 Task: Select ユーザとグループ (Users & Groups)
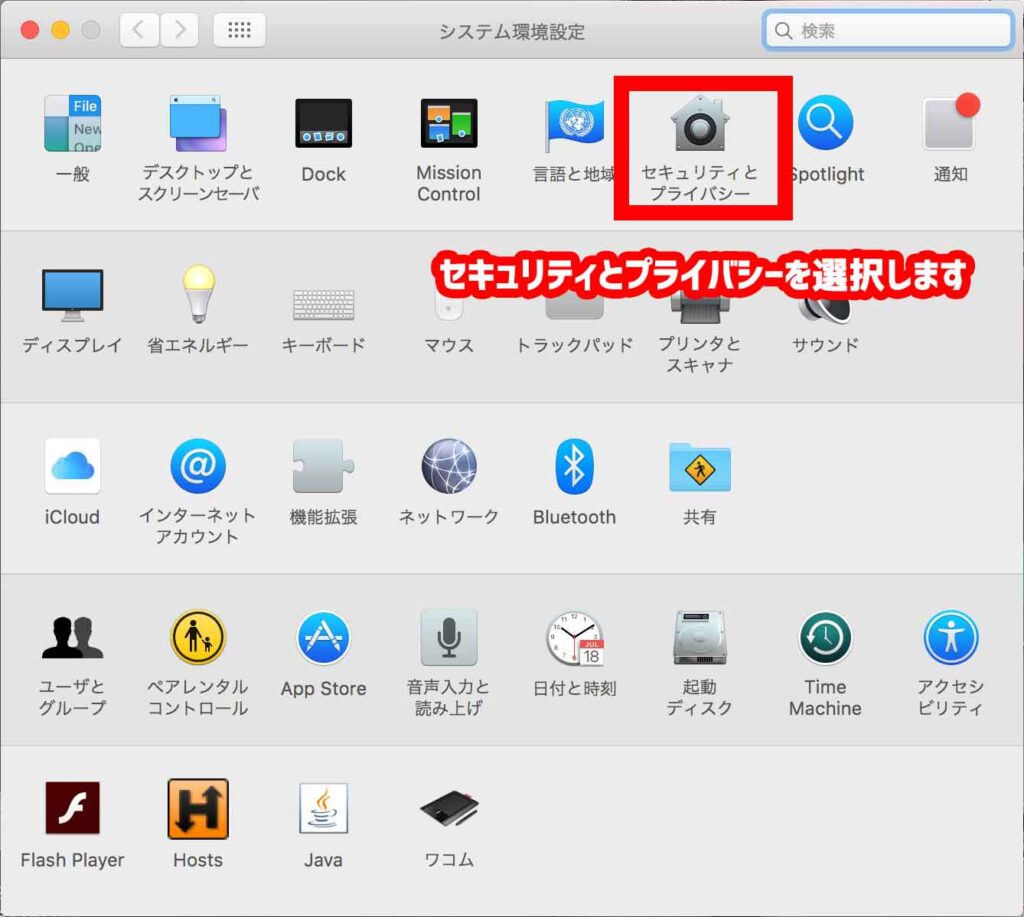72,639
